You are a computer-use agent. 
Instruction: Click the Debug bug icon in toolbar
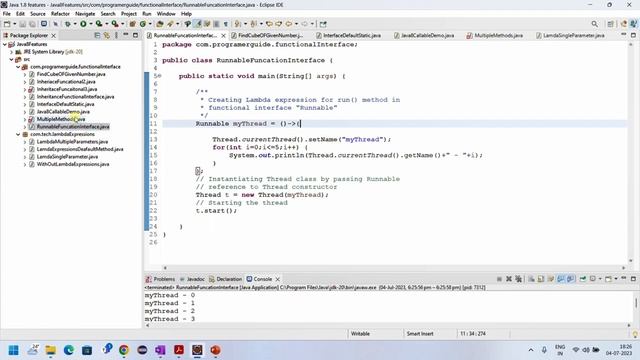(68, 24)
